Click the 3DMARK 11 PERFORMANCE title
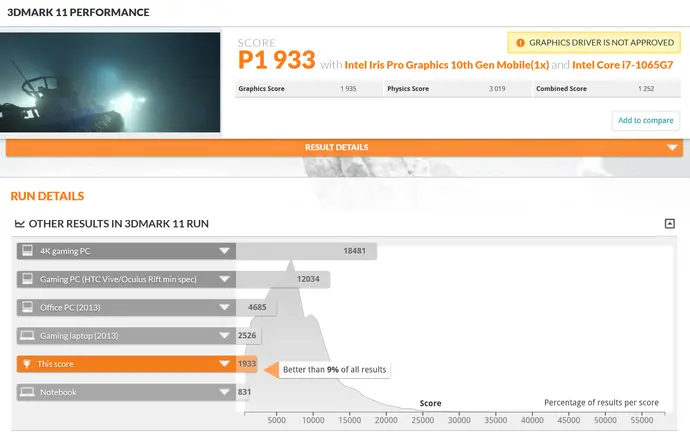This screenshot has width=690, height=436. point(78,12)
